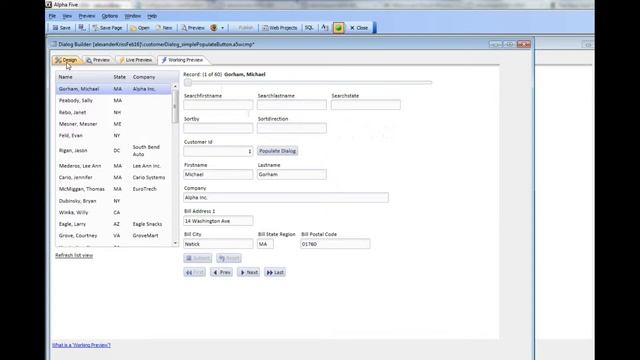Select Peabody, Sally in the list
This screenshot has height=360, width=640.
114,100
